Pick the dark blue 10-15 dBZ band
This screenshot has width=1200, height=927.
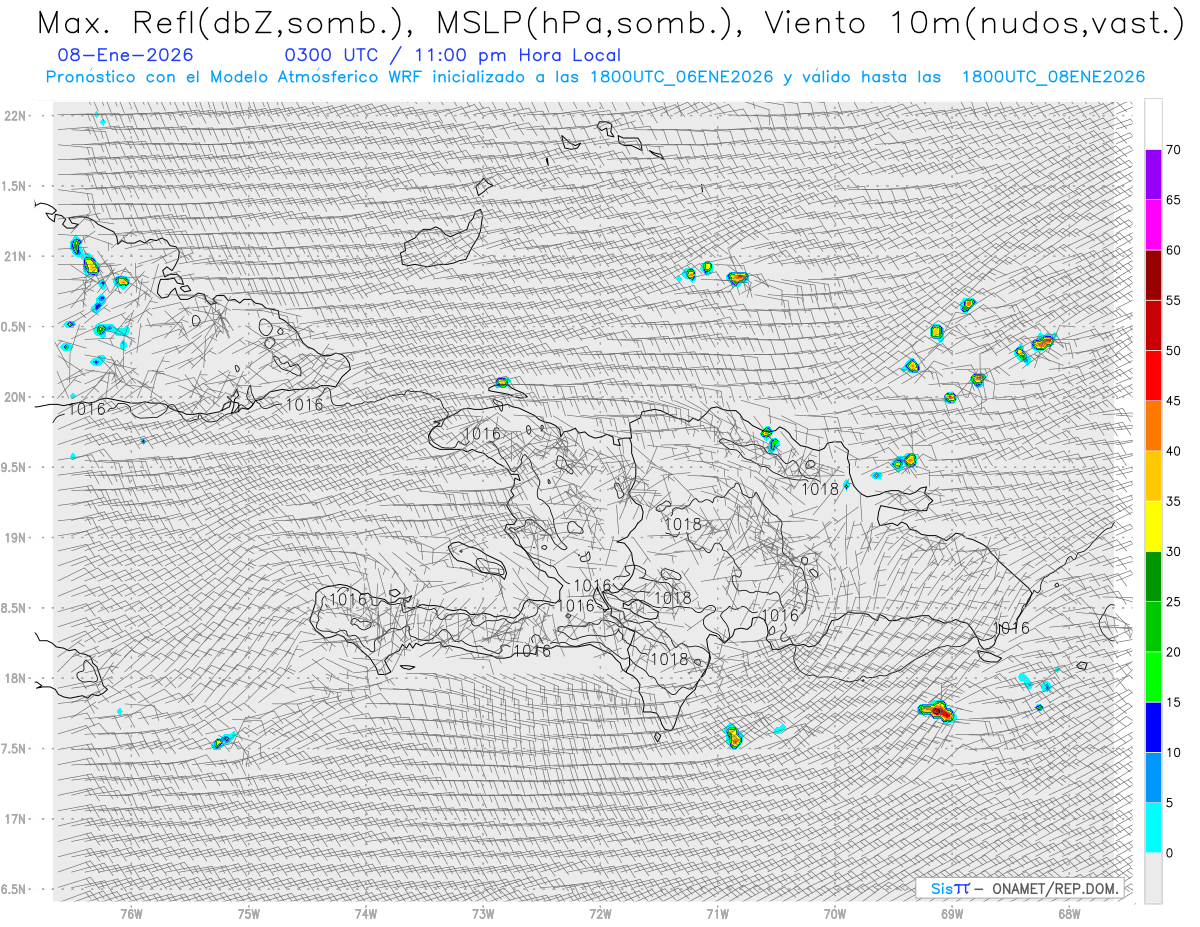pyautogui.click(x=1153, y=727)
